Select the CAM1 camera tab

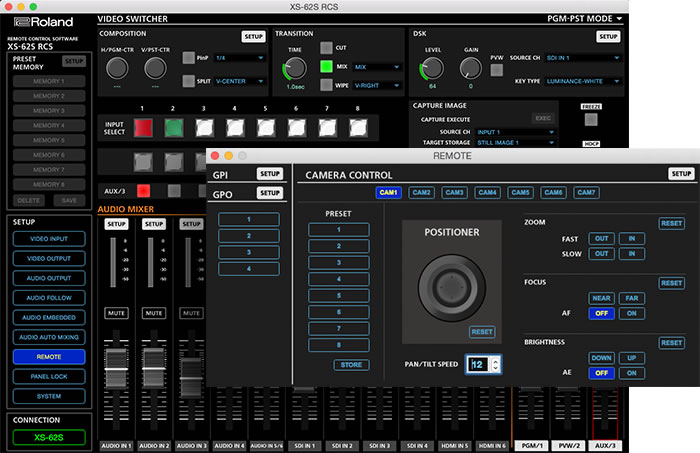coord(388,192)
